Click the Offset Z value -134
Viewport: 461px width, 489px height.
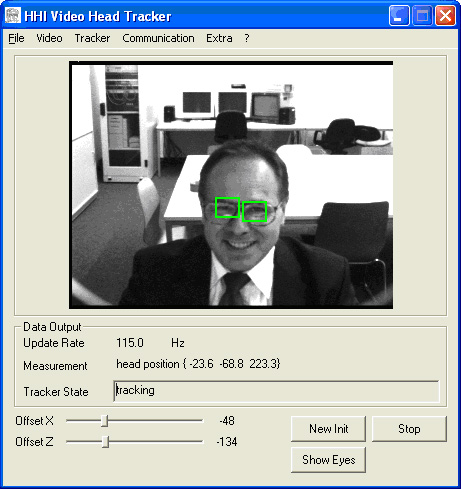[227, 442]
